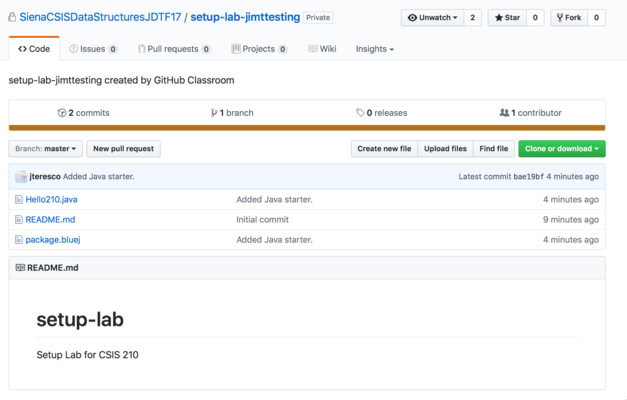View the 2 commits history
Screen dimensions: 627x400
[x=84, y=113]
